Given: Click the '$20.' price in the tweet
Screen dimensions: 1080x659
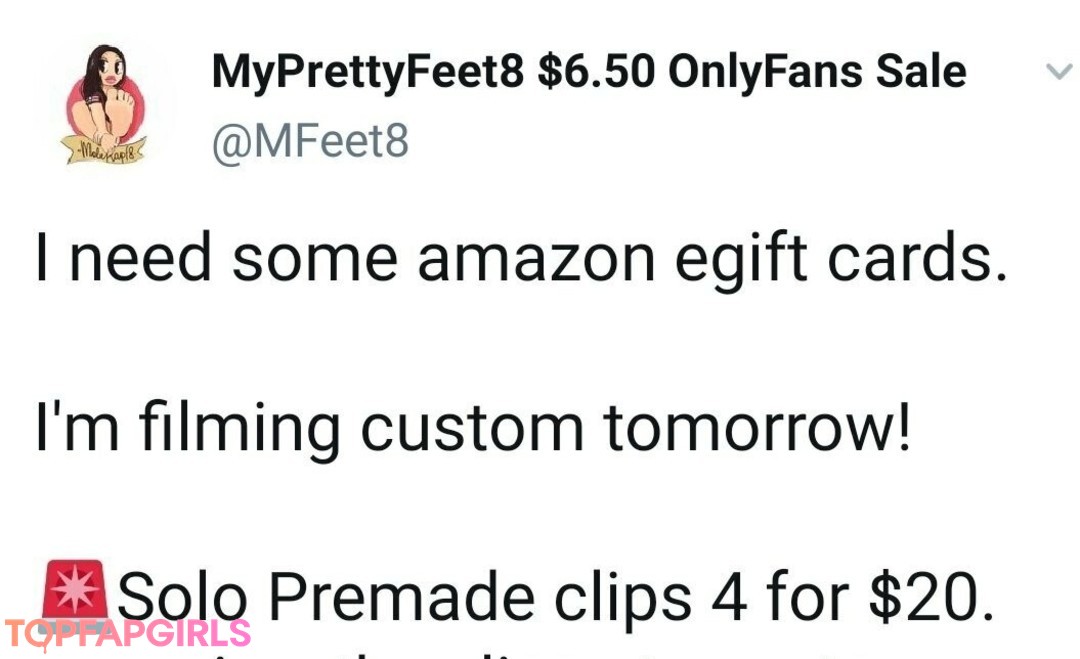Looking at the screenshot, I should pyautogui.click(x=932, y=596).
